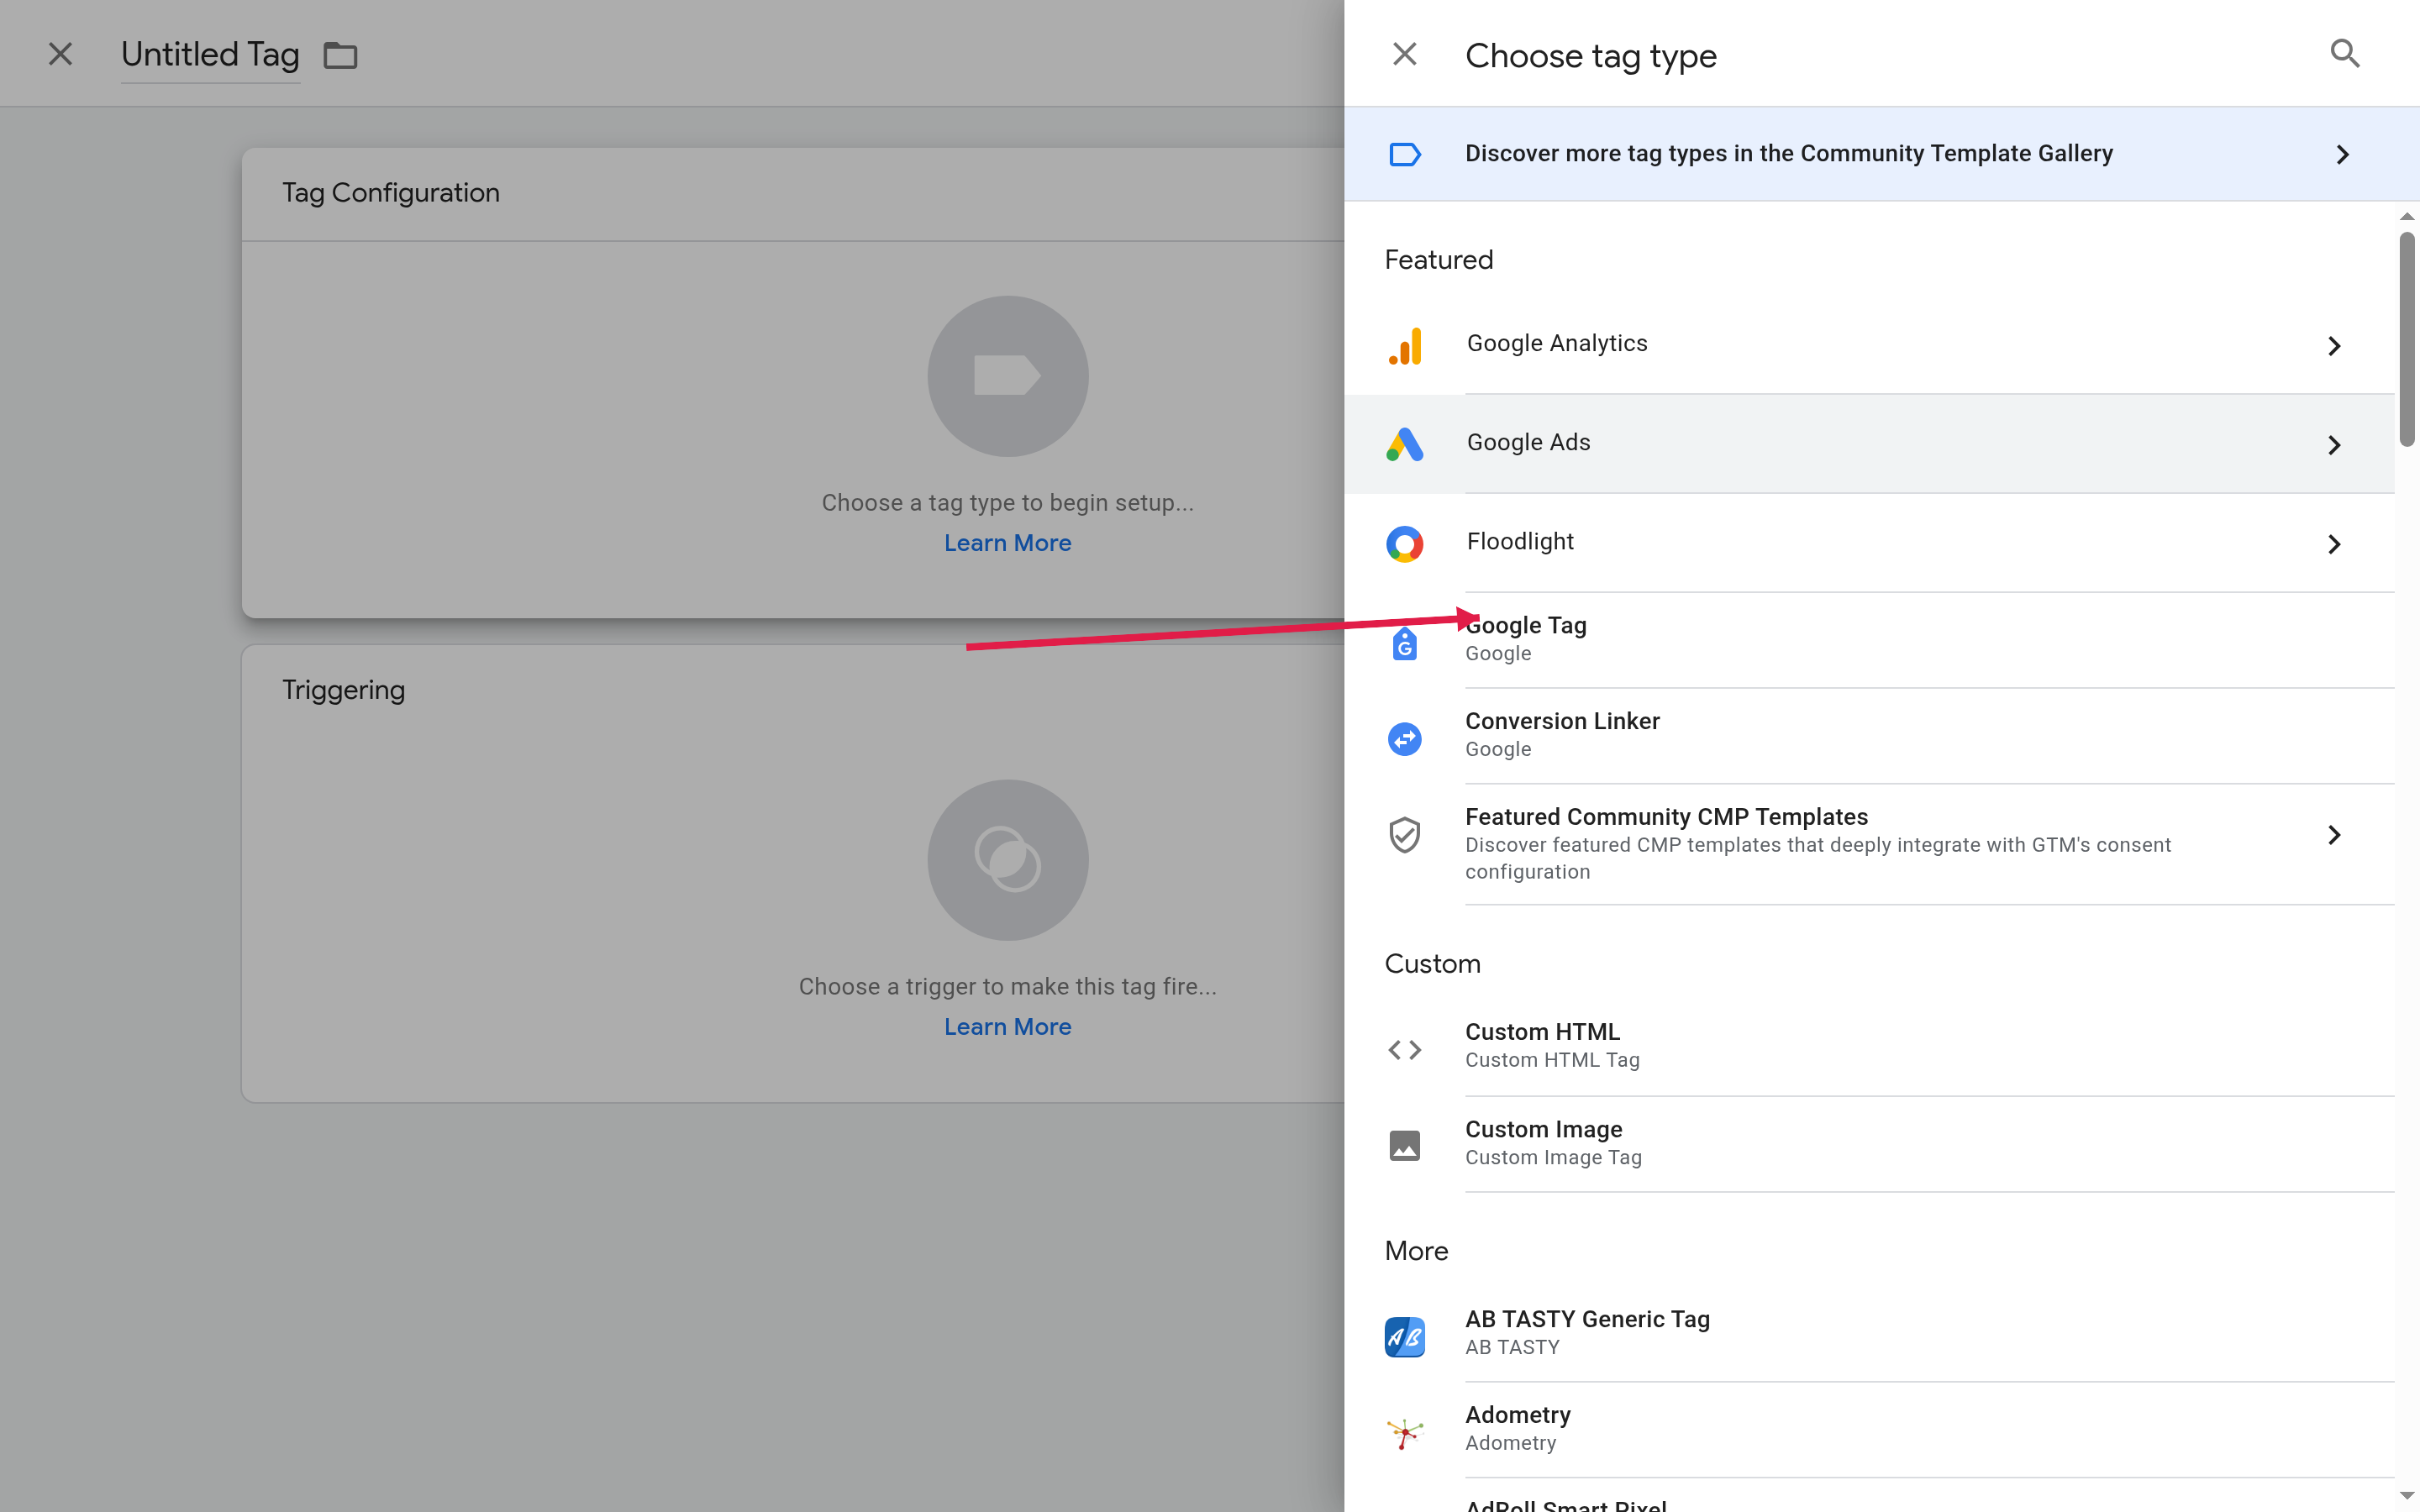
Task: Choose Custom Image tag type
Action: click(x=1869, y=1143)
